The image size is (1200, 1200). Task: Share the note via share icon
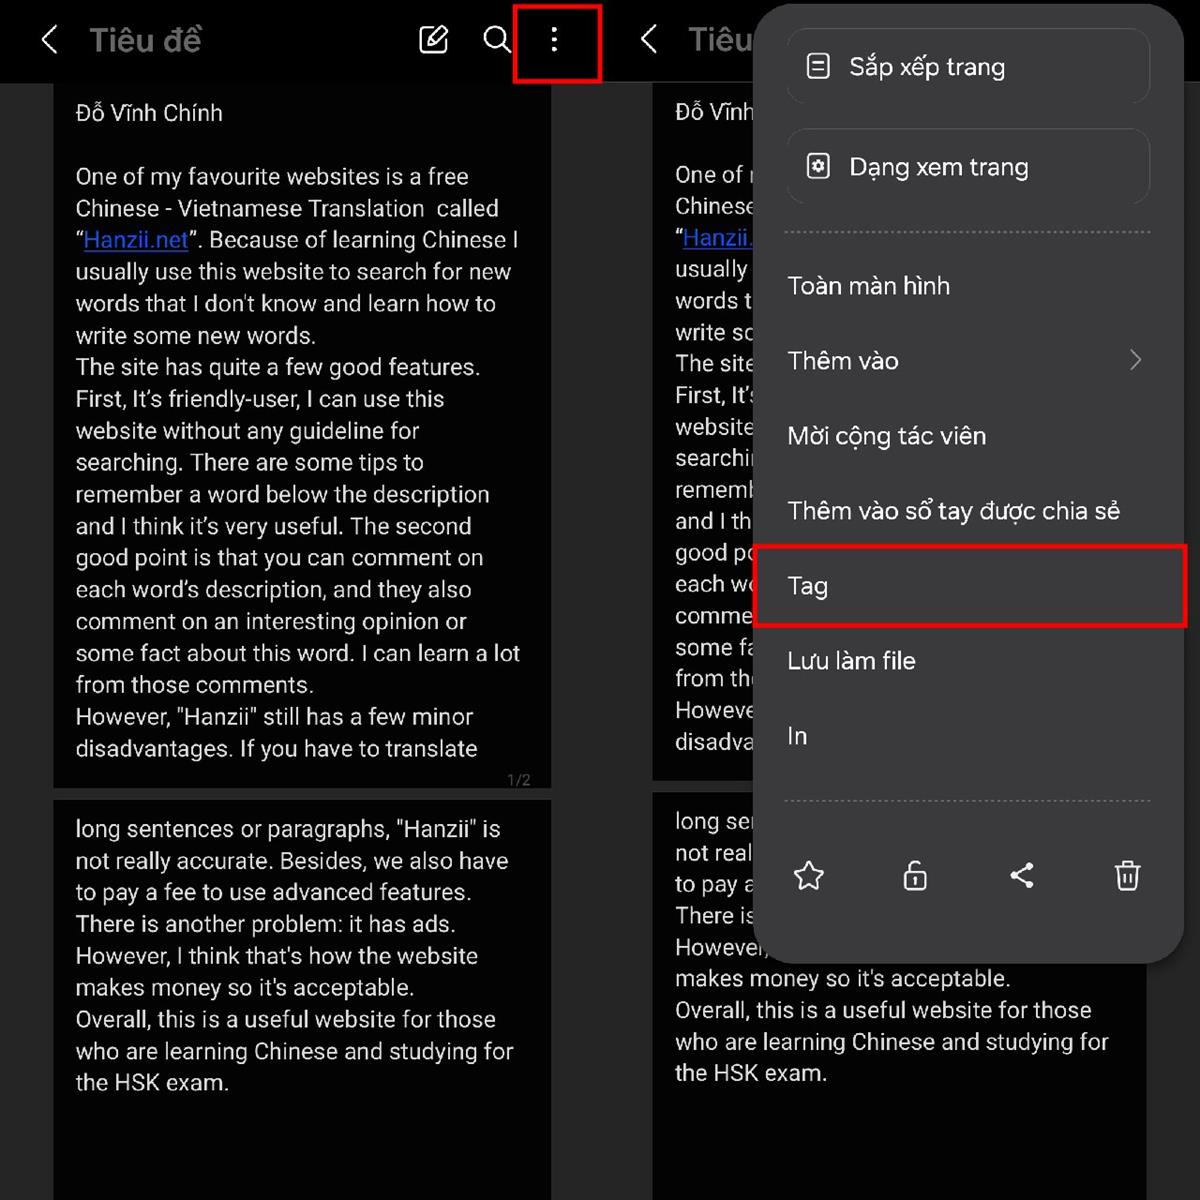tap(1022, 876)
